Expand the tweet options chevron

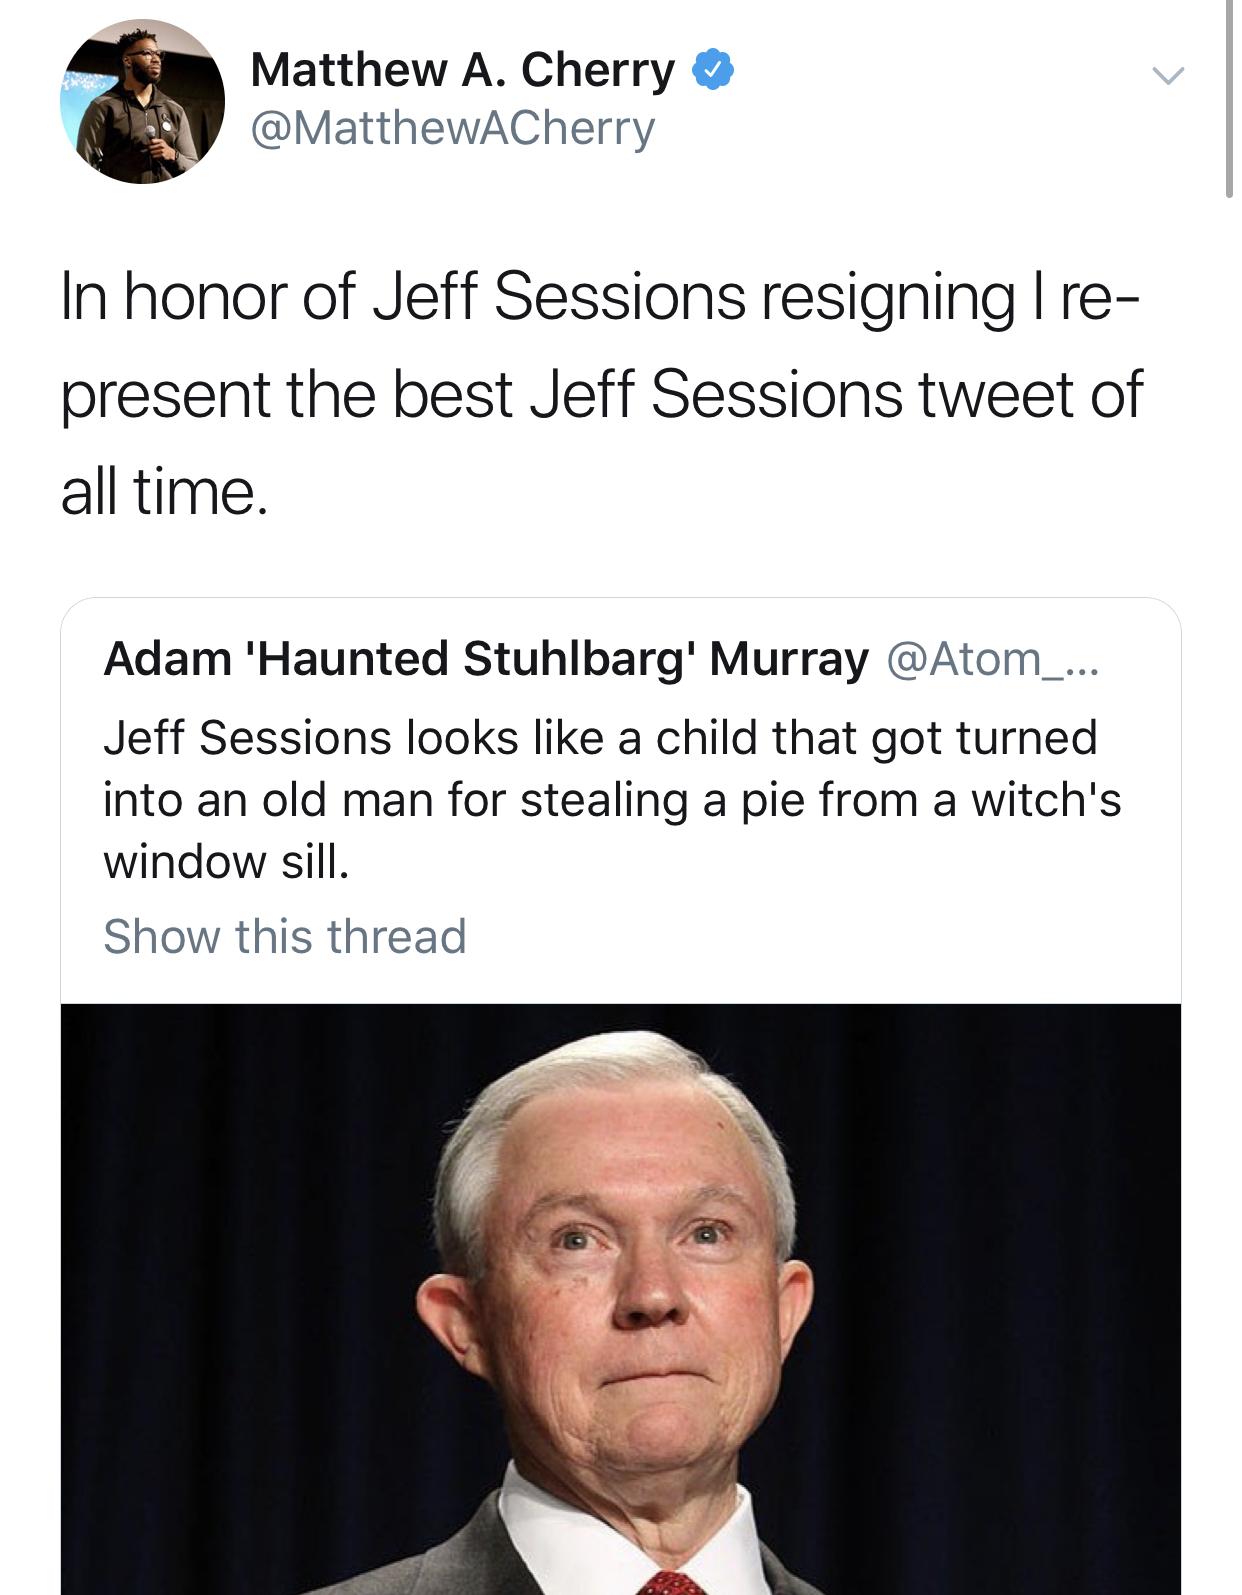(x=1167, y=75)
